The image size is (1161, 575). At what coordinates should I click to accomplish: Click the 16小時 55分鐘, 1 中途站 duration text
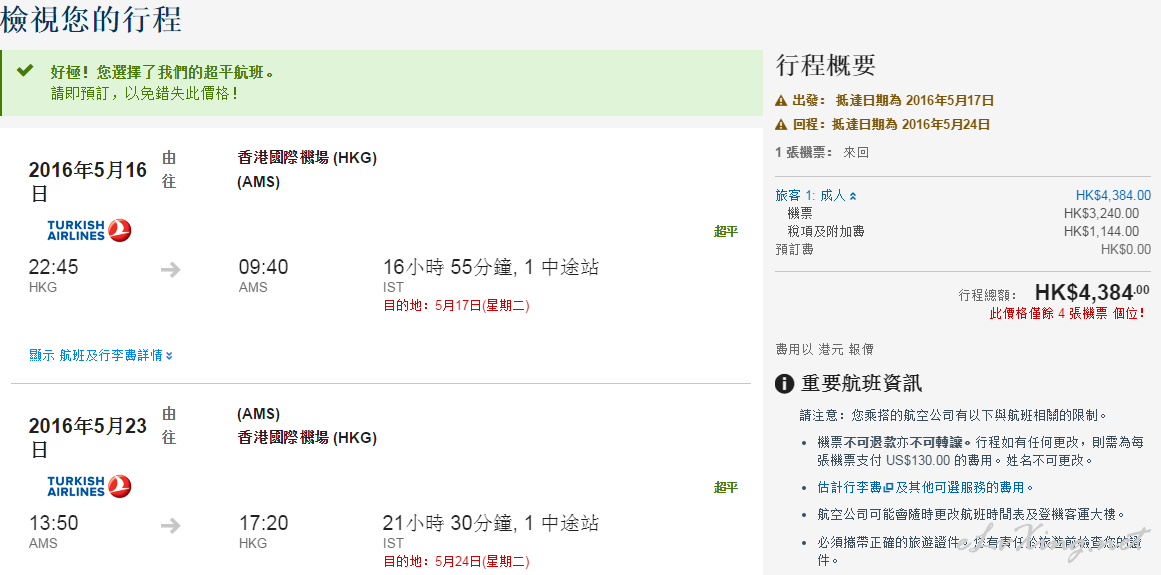pos(491,267)
